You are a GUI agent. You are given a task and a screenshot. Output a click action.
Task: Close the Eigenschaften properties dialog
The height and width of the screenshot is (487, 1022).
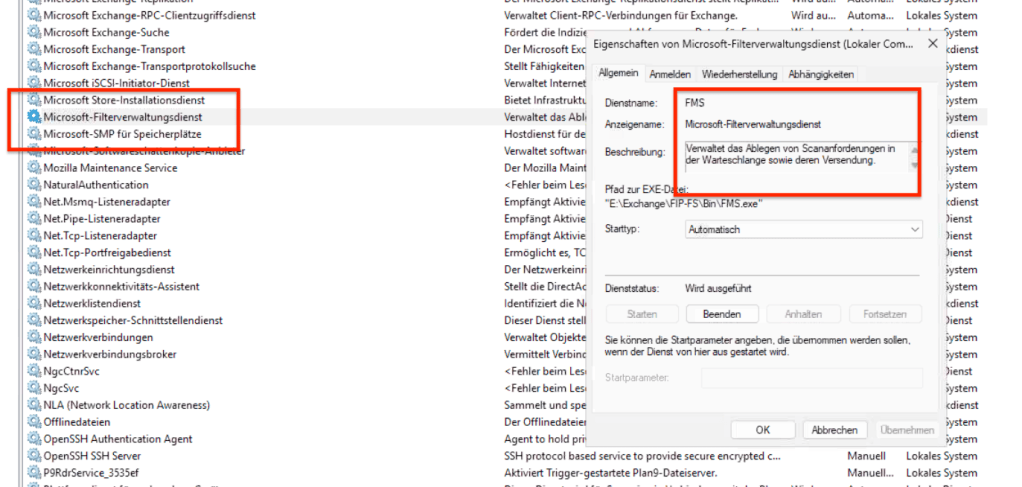(932, 44)
